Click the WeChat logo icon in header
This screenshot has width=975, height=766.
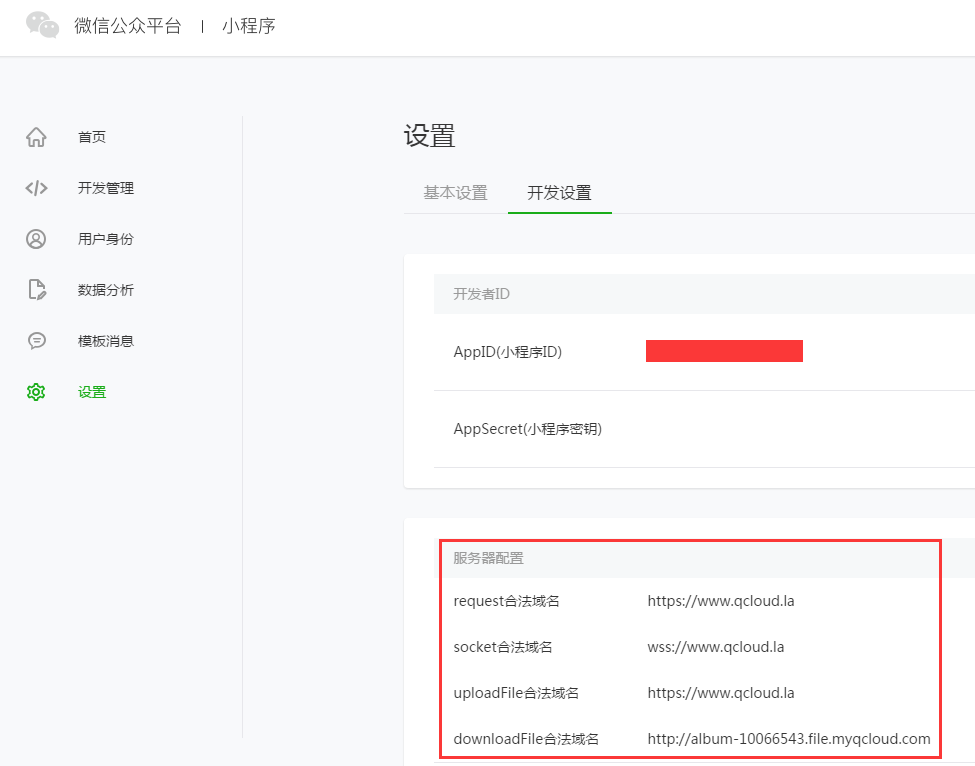(42, 25)
